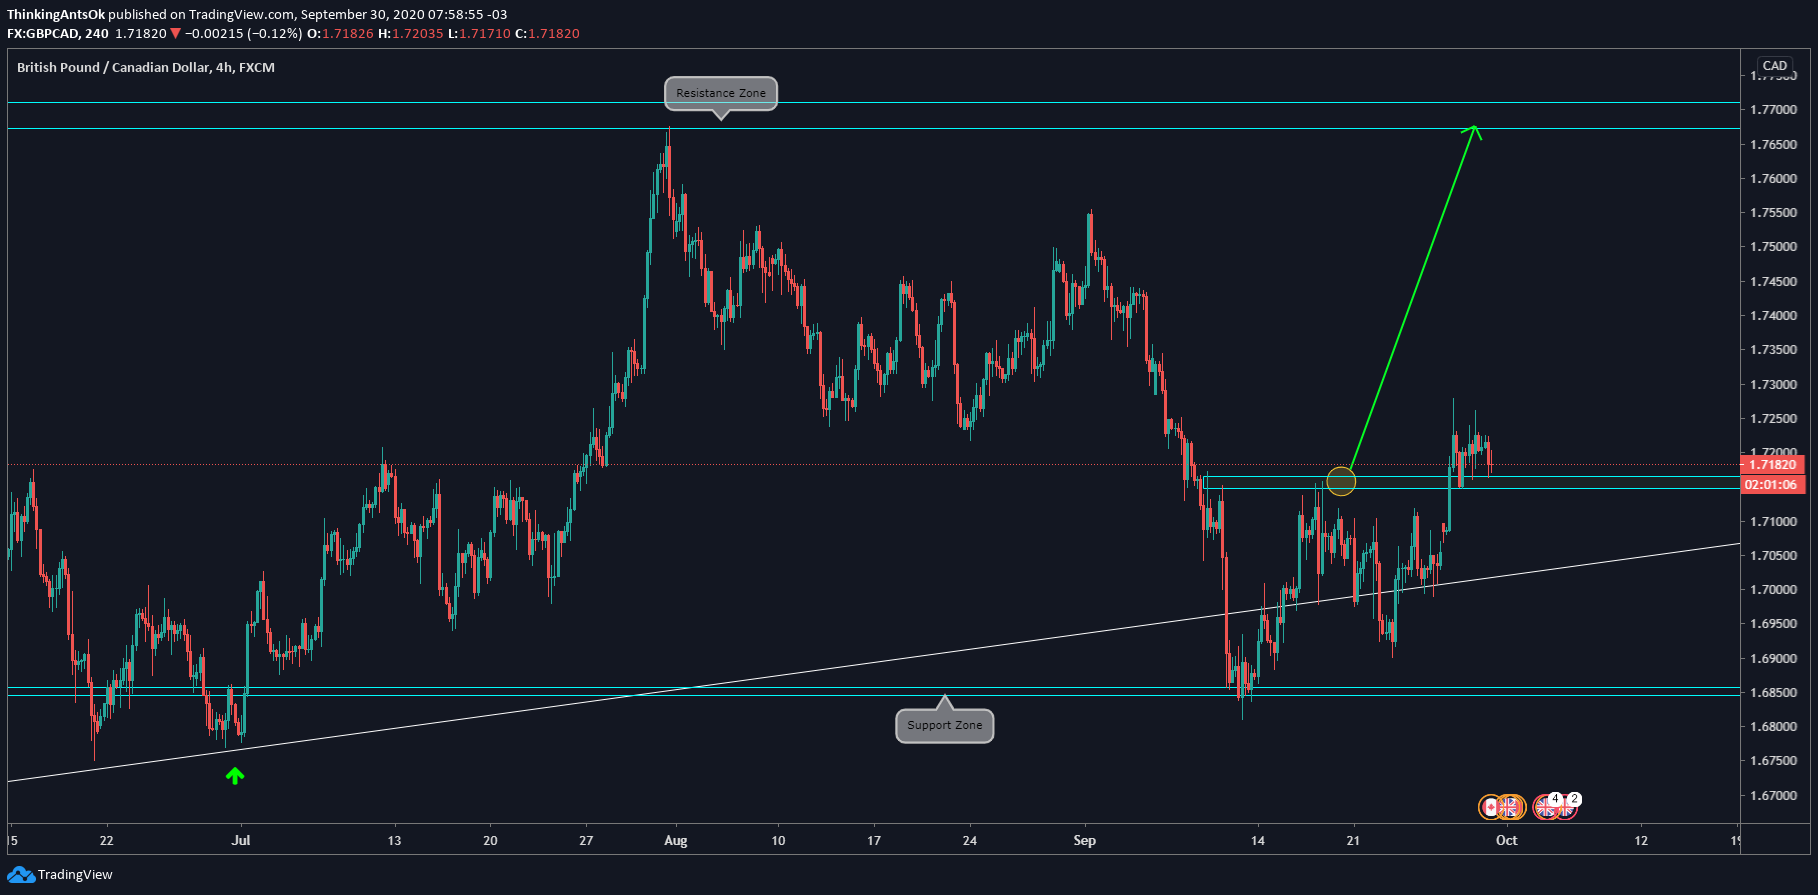This screenshot has width=1818, height=895.
Task: Click the Jul label on the time axis
Action: click(x=241, y=841)
